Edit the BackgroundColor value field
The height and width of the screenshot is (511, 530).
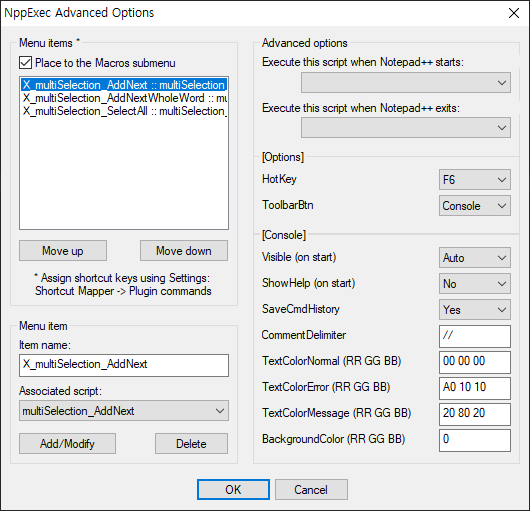click(475, 440)
